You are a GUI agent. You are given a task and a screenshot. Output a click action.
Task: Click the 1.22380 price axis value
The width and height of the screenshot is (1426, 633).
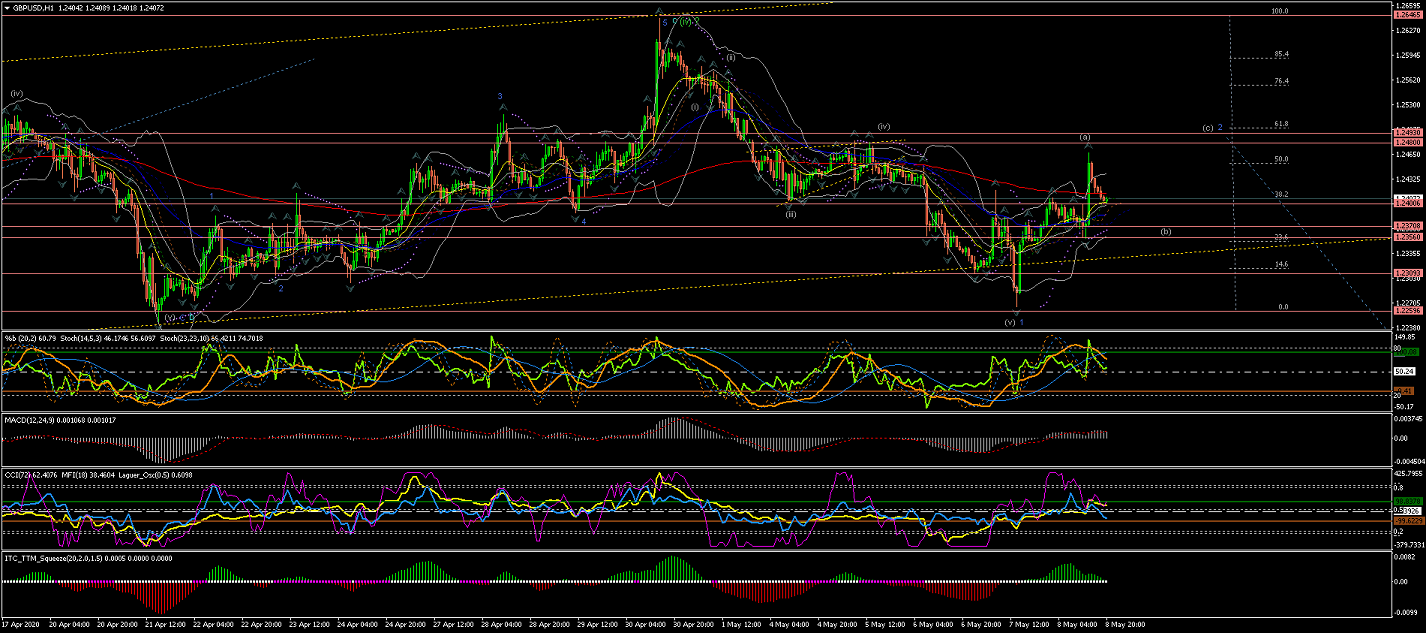(x=1410, y=327)
